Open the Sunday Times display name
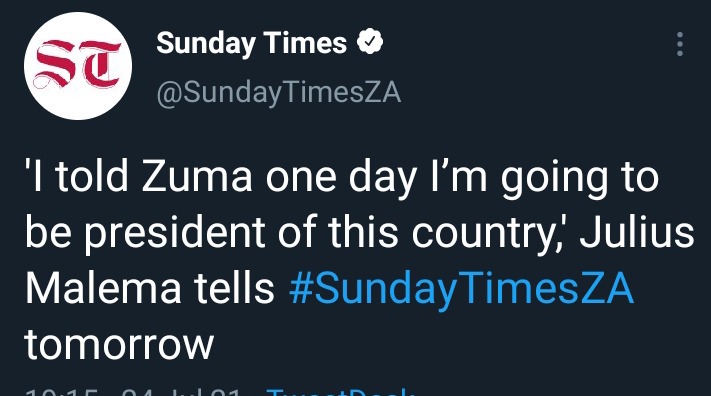 pos(251,43)
